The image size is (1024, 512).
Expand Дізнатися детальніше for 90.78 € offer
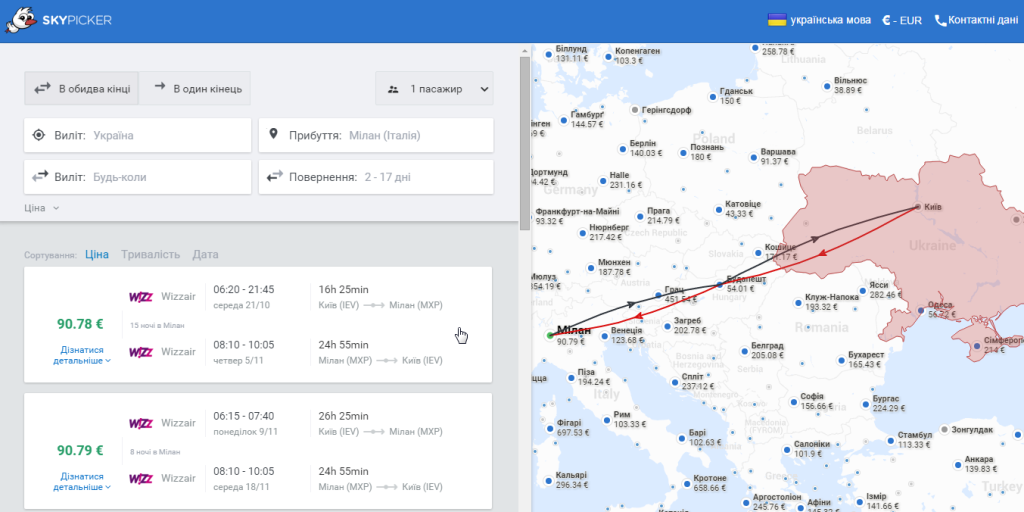pyautogui.click(x=82, y=355)
